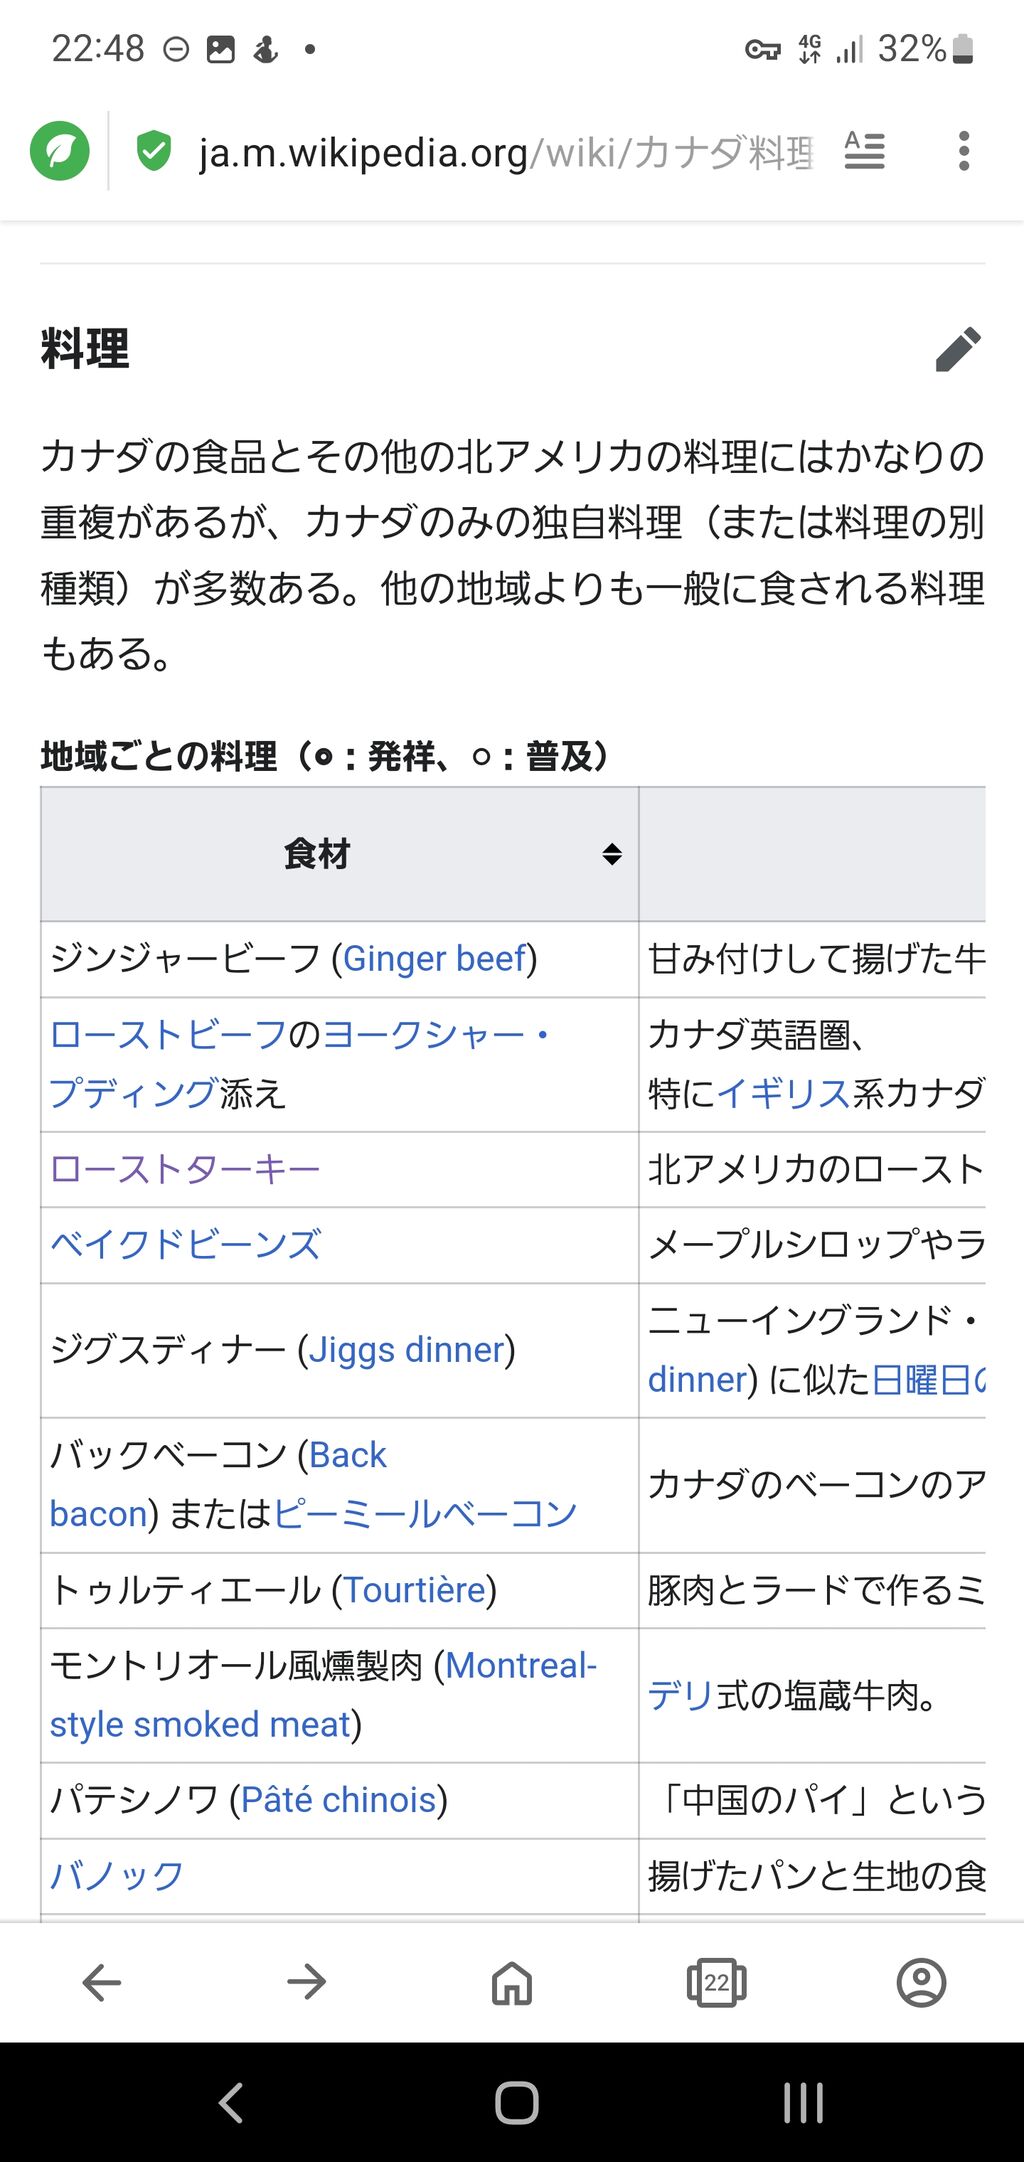This screenshot has width=1024, height=2162.
Task: Open the browser profile account icon
Action: click(921, 1981)
